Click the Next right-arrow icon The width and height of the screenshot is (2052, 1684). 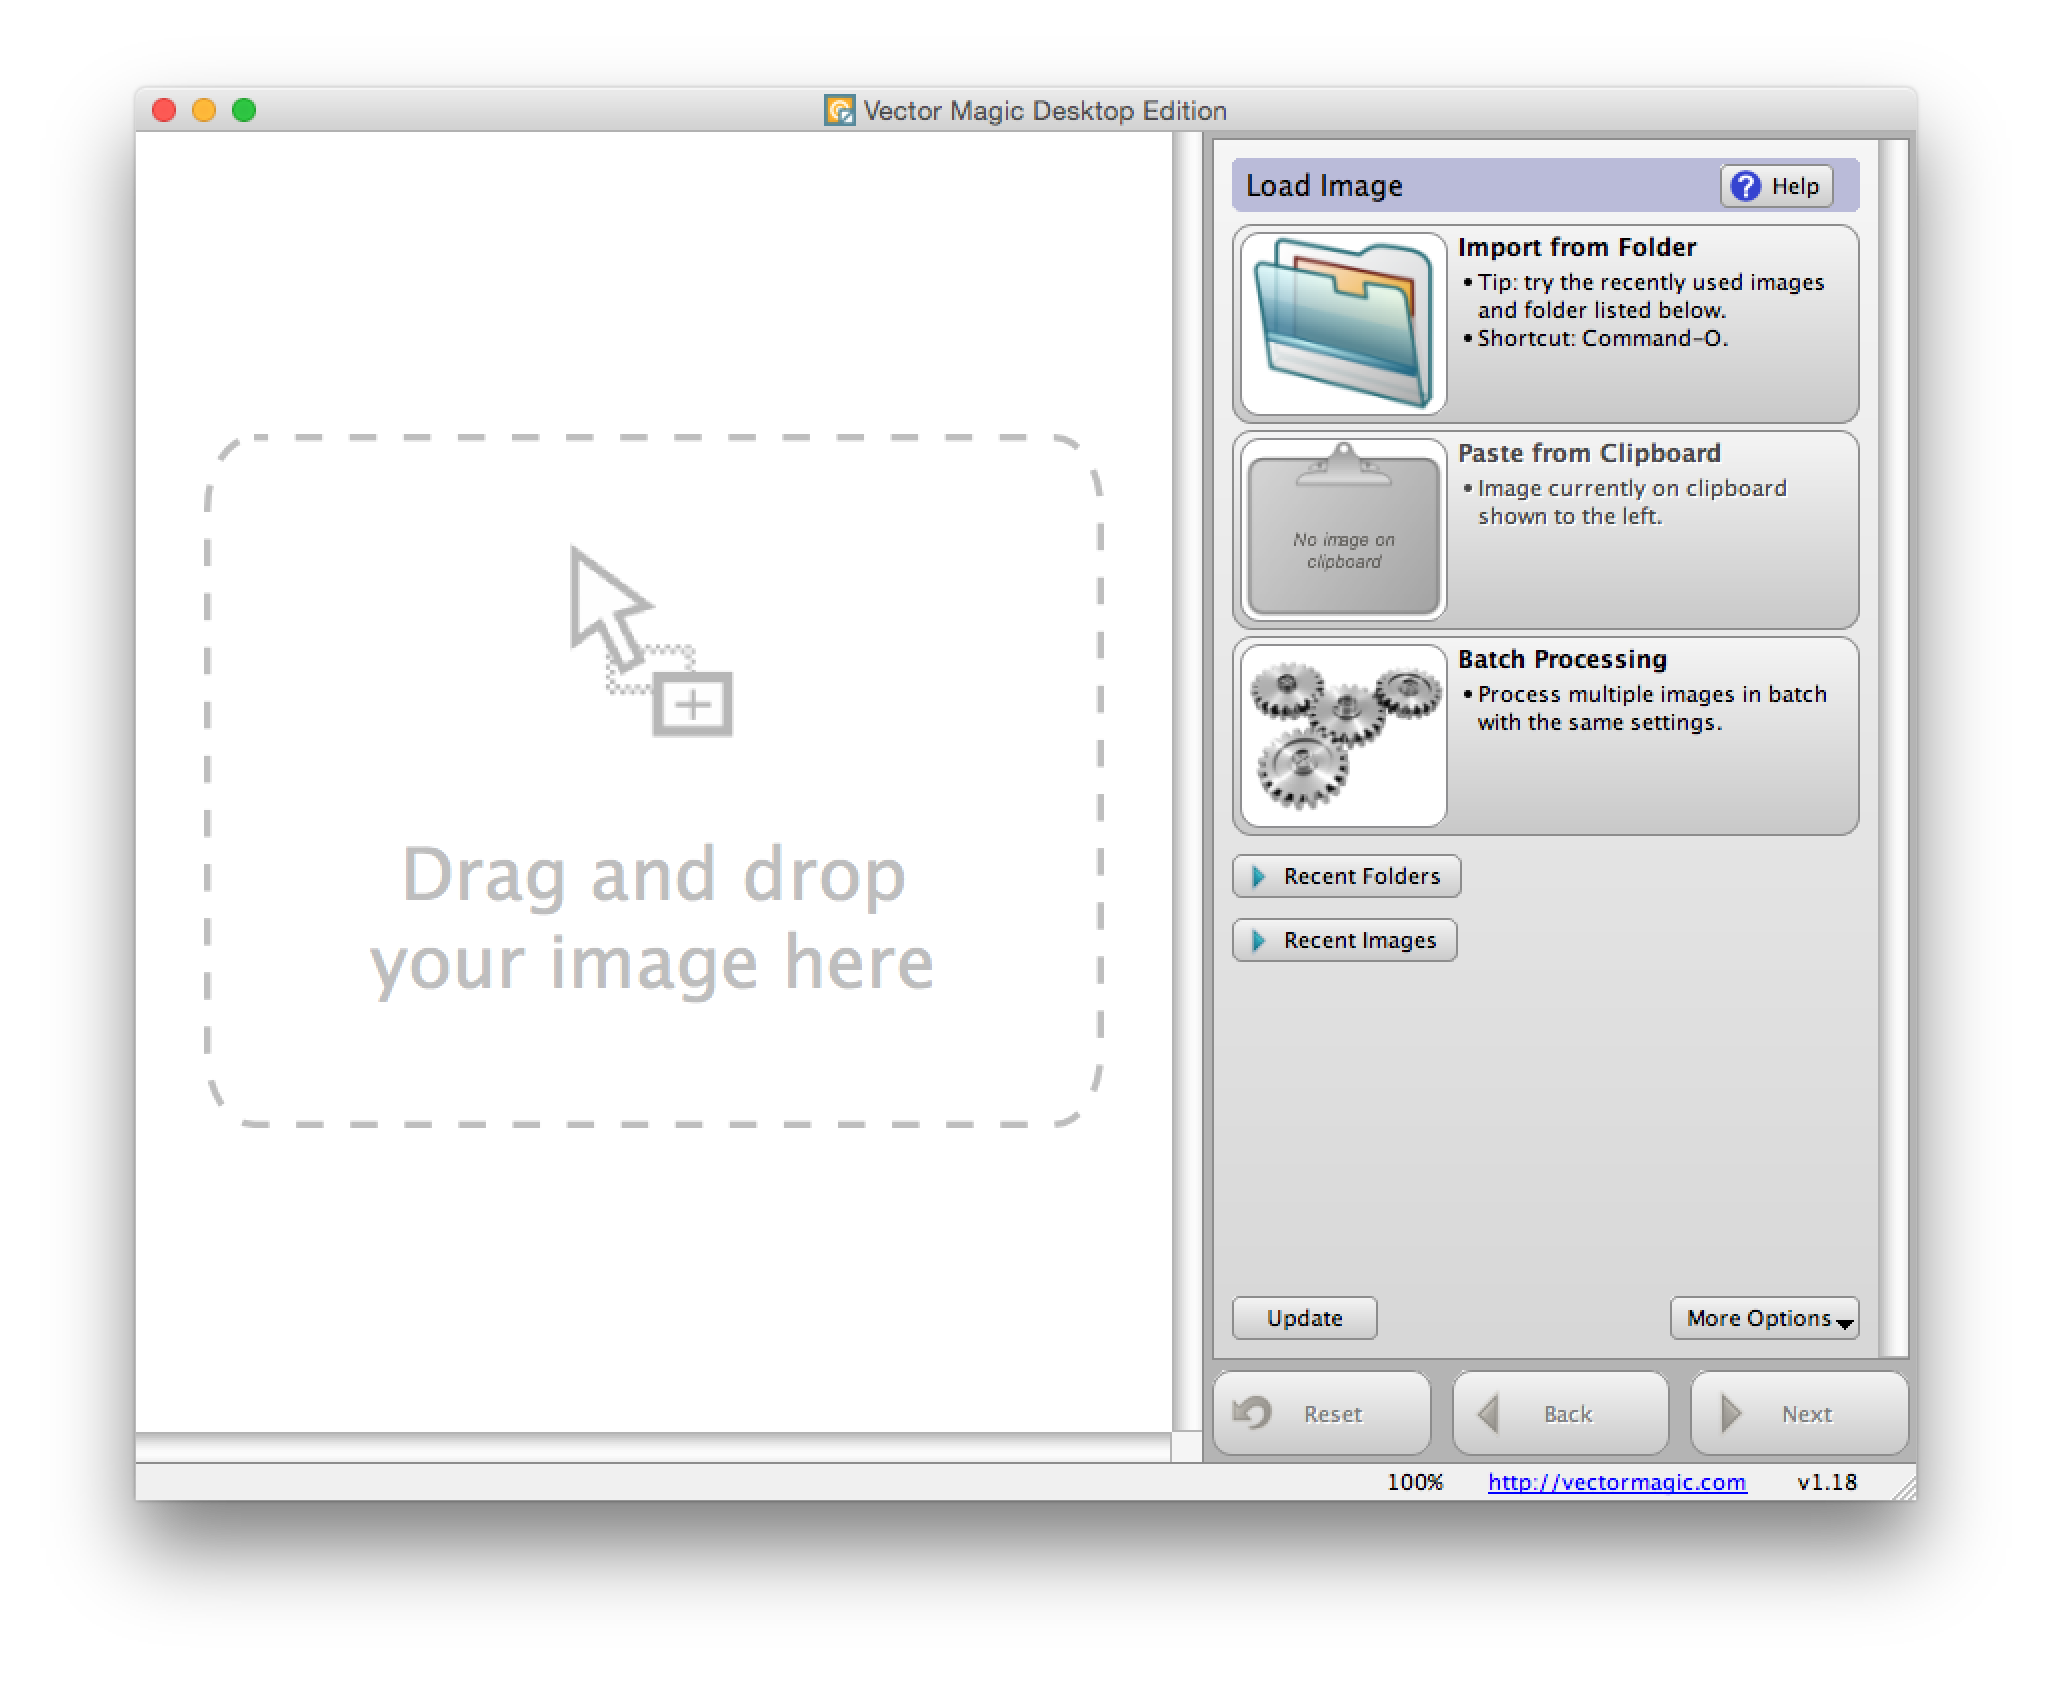[x=1731, y=1413]
